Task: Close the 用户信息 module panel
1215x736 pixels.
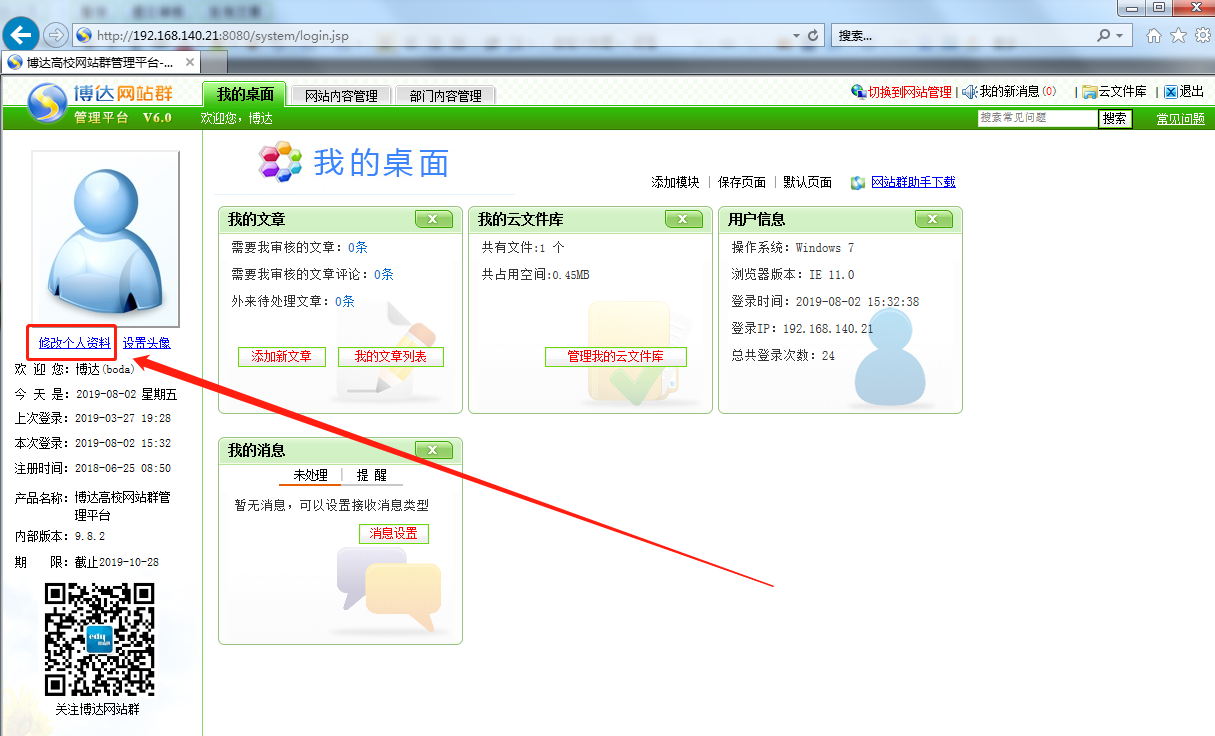Action: (933, 219)
